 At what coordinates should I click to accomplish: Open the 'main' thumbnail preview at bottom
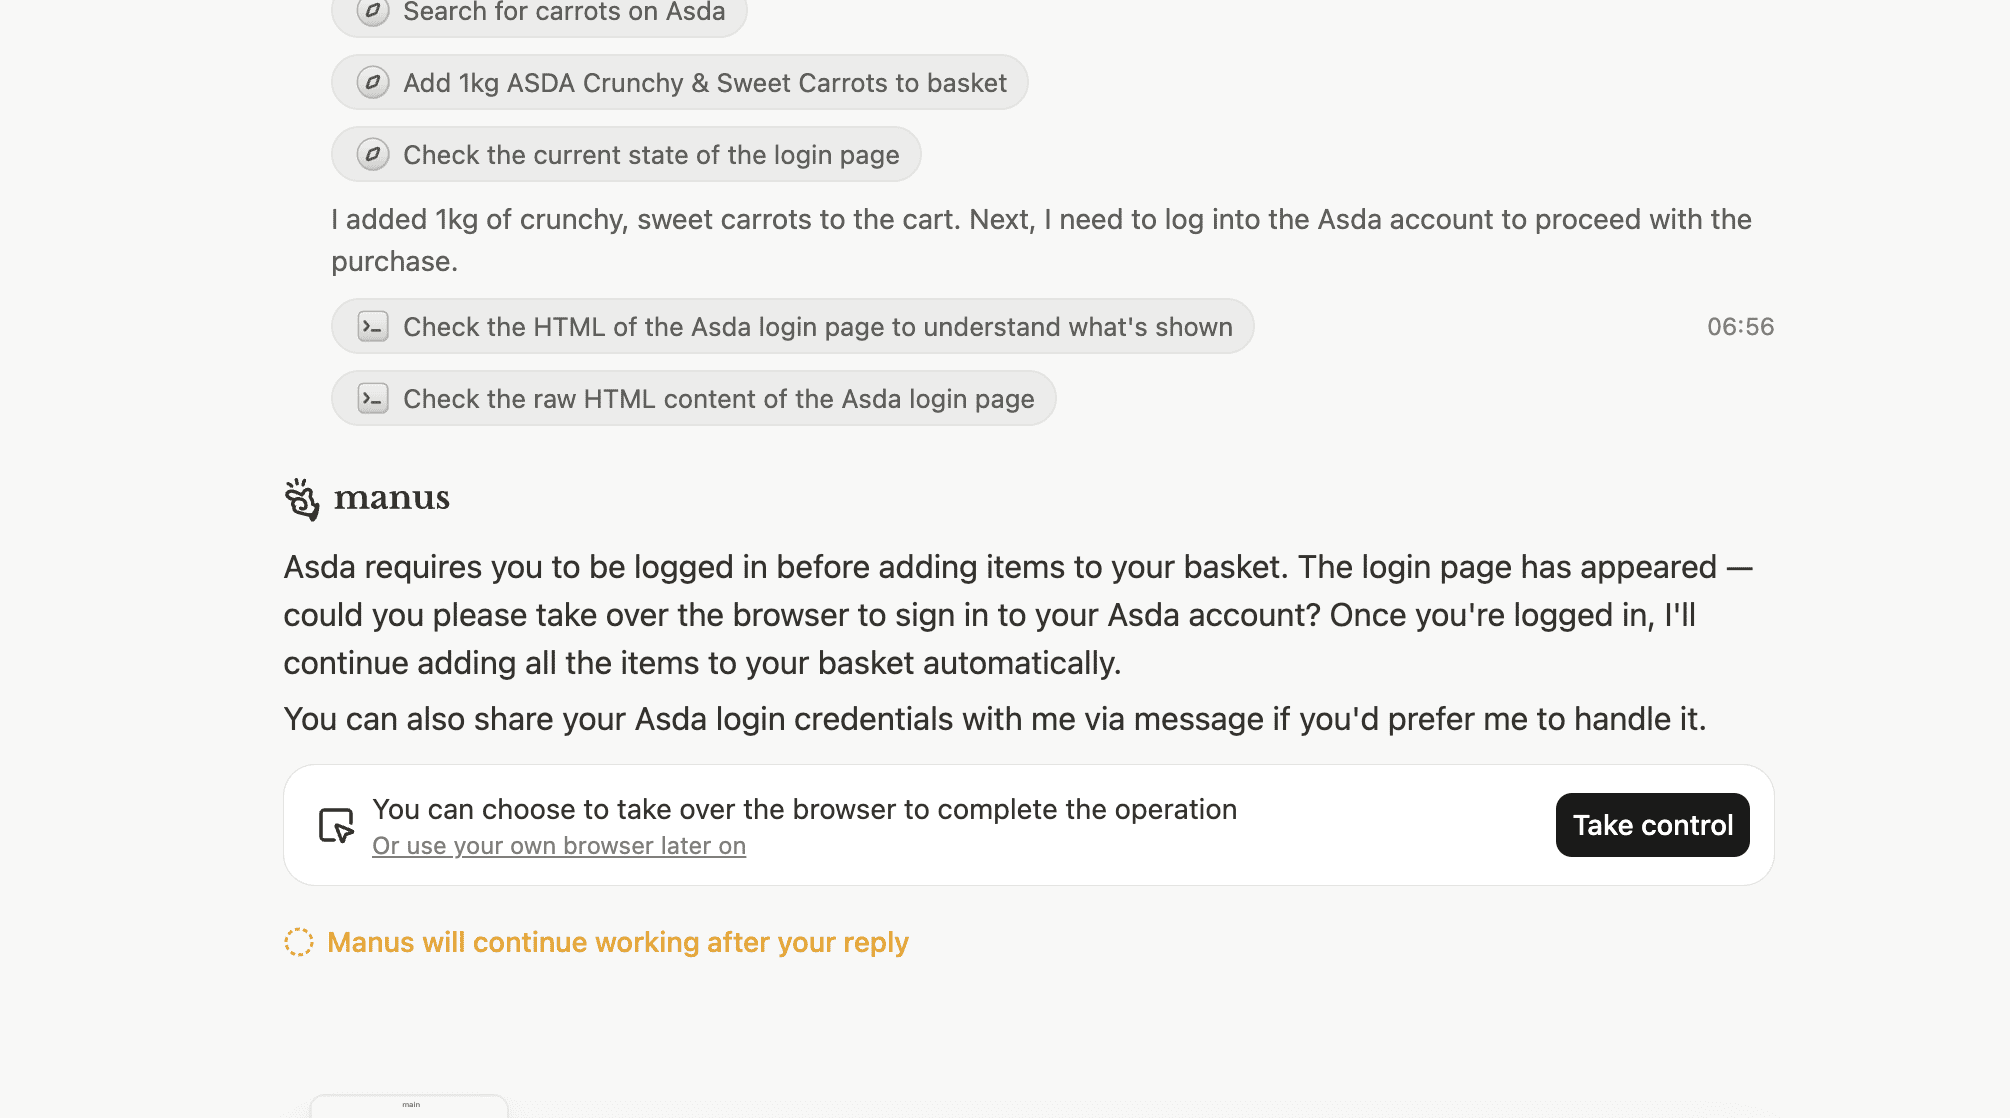[410, 1106]
